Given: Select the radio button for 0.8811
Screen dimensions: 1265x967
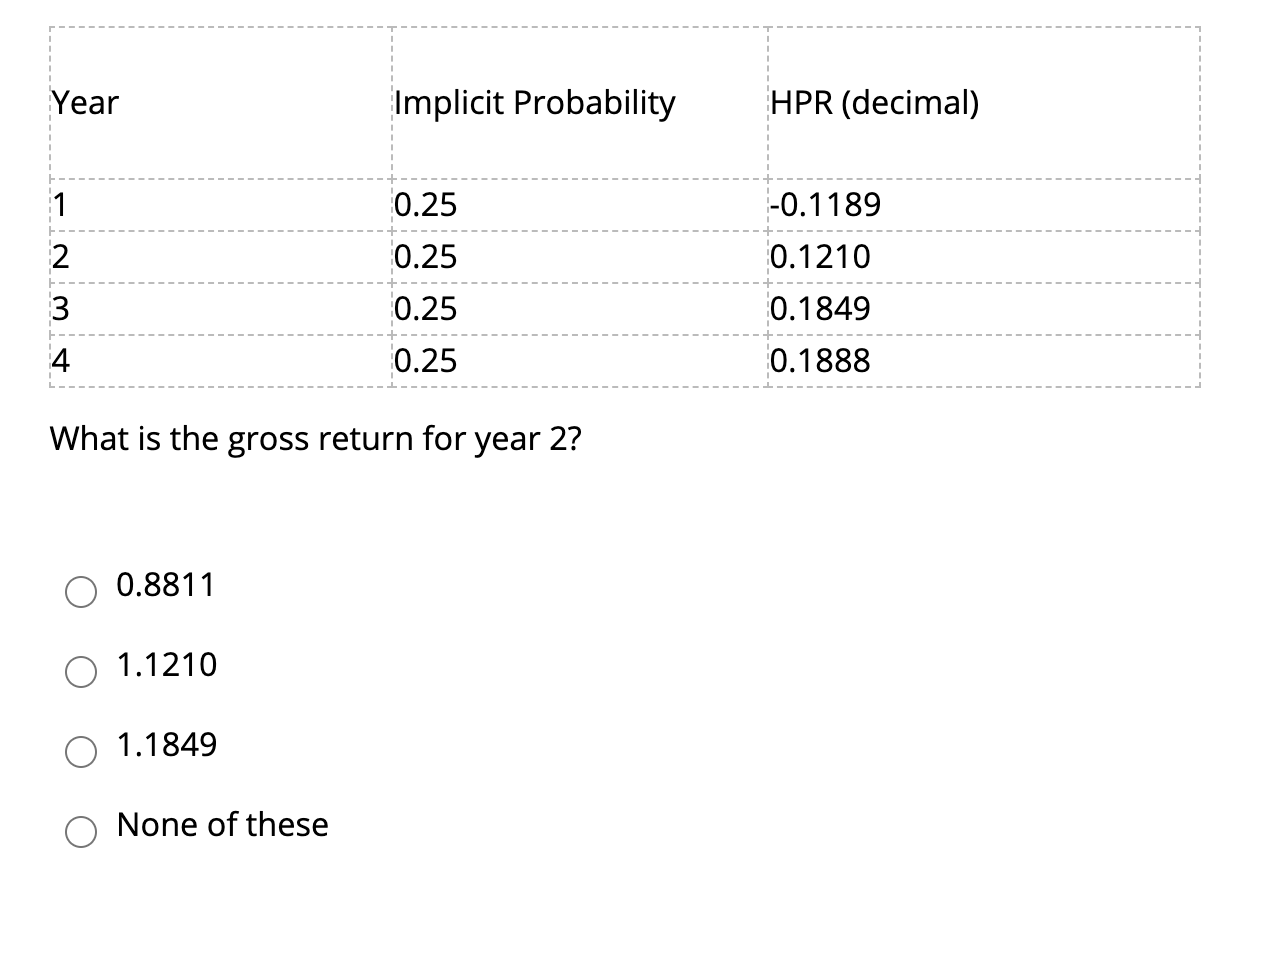Looking at the screenshot, I should tap(81, 592).
